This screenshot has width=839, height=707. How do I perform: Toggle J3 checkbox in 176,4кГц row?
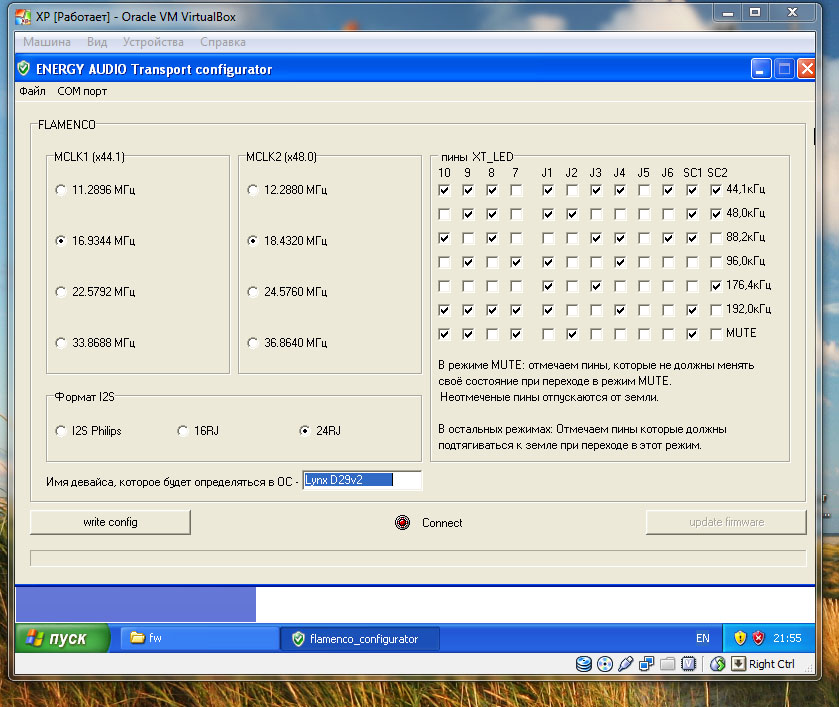click(596, 286)
